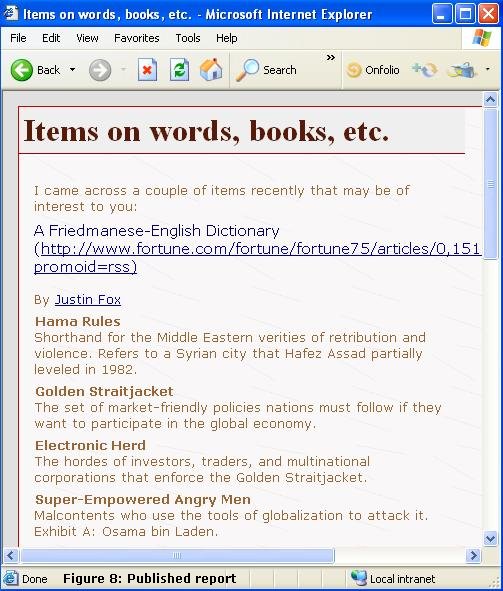This screenshot has height=591, width=503.
Task: Open the View menu
Action: (x=87, y=38)
